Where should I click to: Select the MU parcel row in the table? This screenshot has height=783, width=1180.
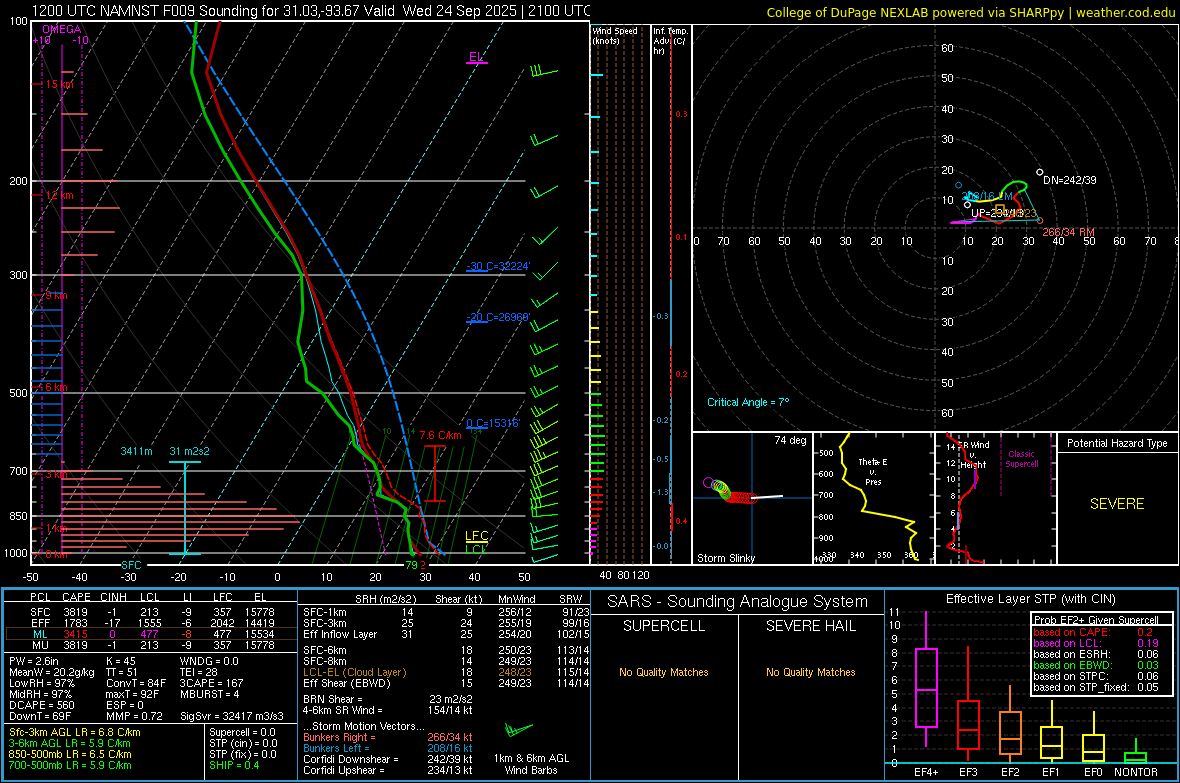point(151,644)
